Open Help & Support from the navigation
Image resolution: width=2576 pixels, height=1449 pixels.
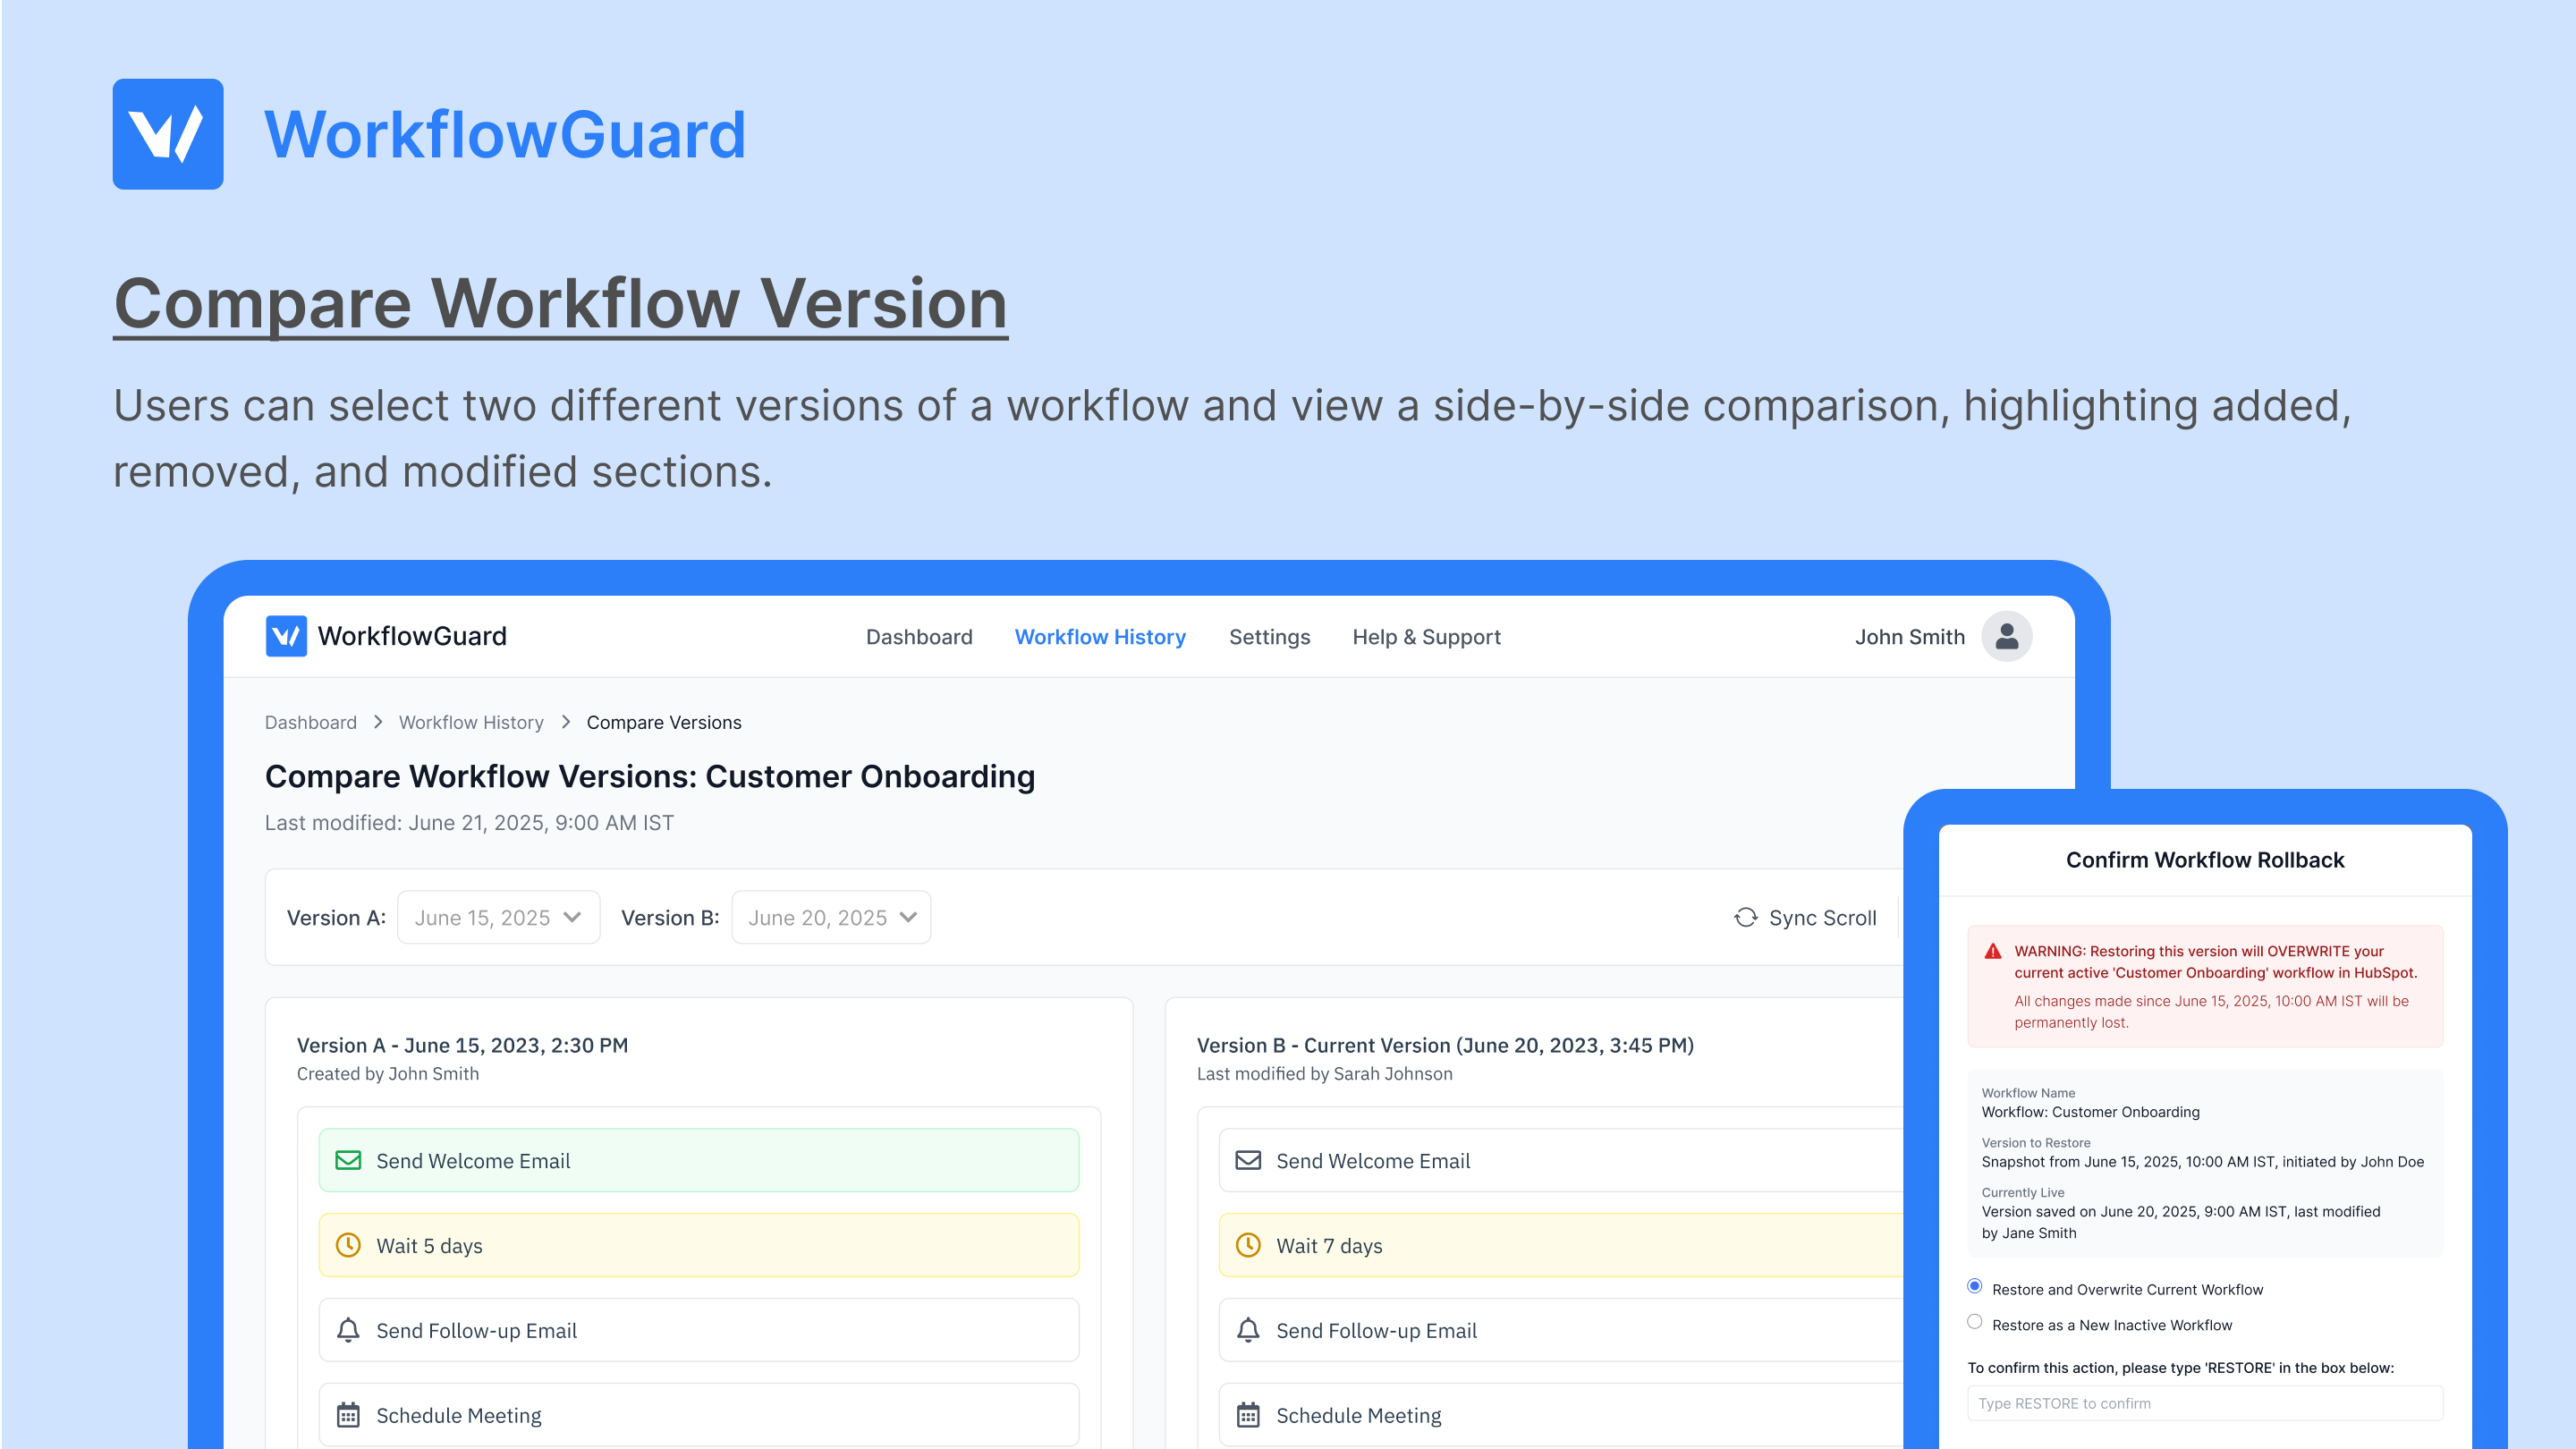[x=1426, y=636]
